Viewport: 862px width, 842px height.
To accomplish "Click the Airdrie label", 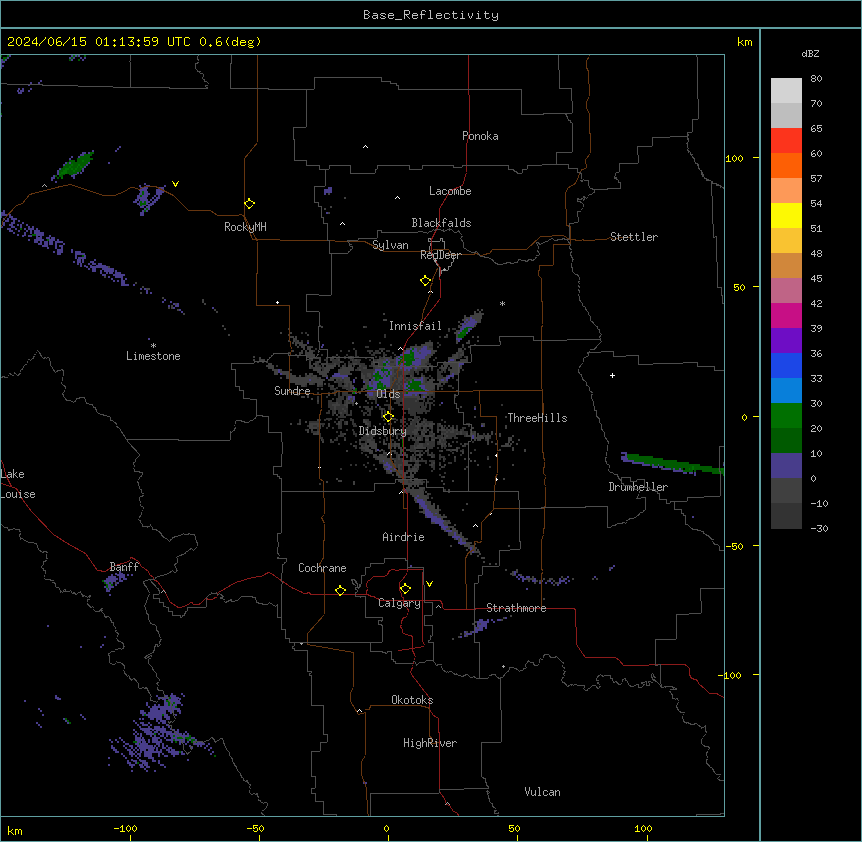I will tap(403, 537).
